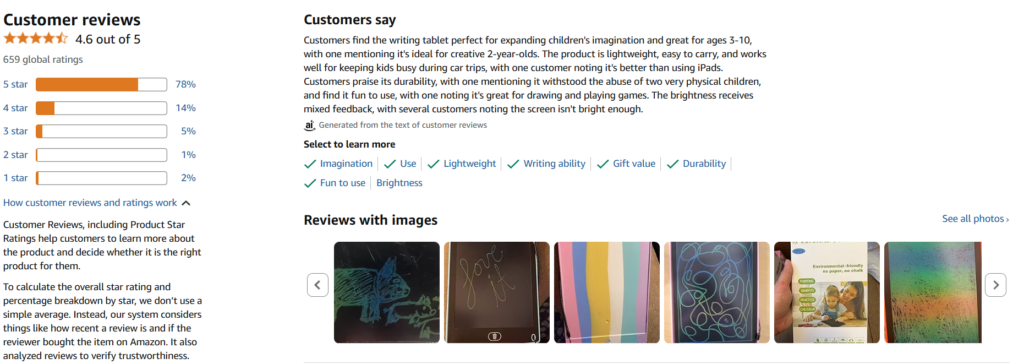Open See all photos link
The image size is (1024, 364).
coord(975,219)
